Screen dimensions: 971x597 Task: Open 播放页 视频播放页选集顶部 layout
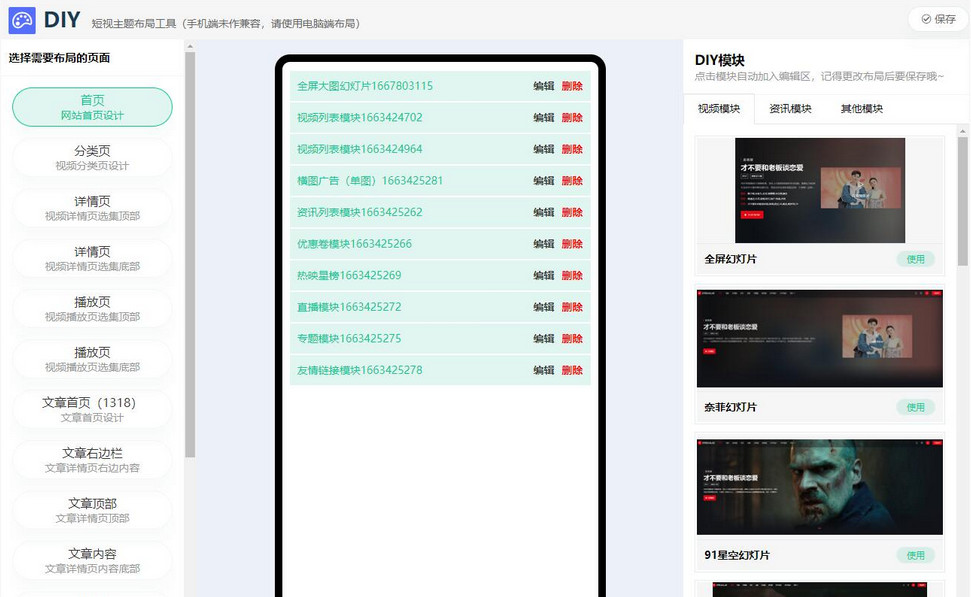coord(92,308)
